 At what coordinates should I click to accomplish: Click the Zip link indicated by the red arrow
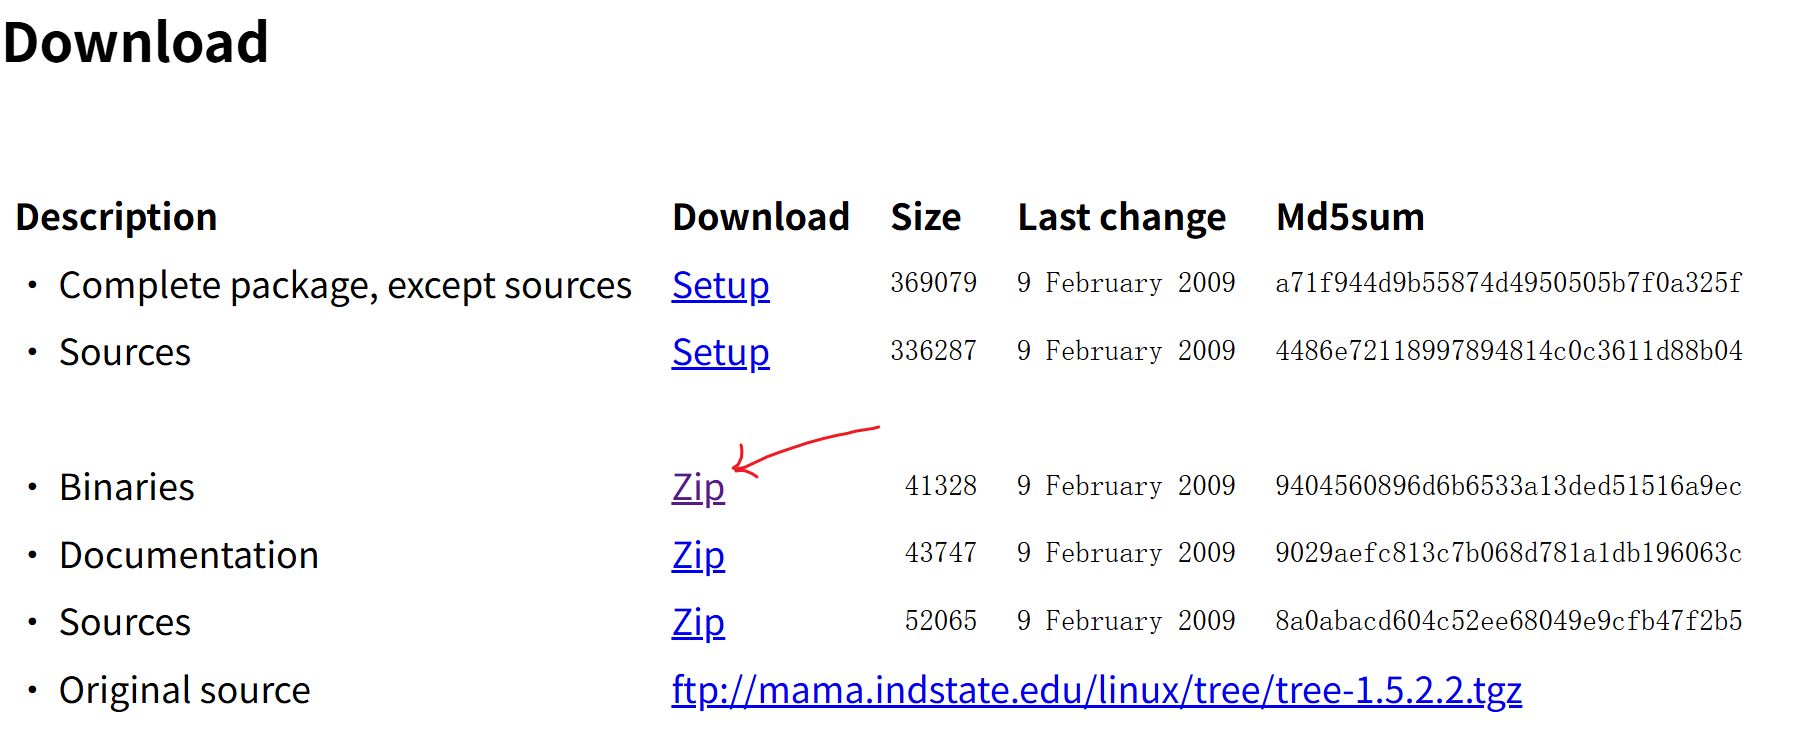697,488
